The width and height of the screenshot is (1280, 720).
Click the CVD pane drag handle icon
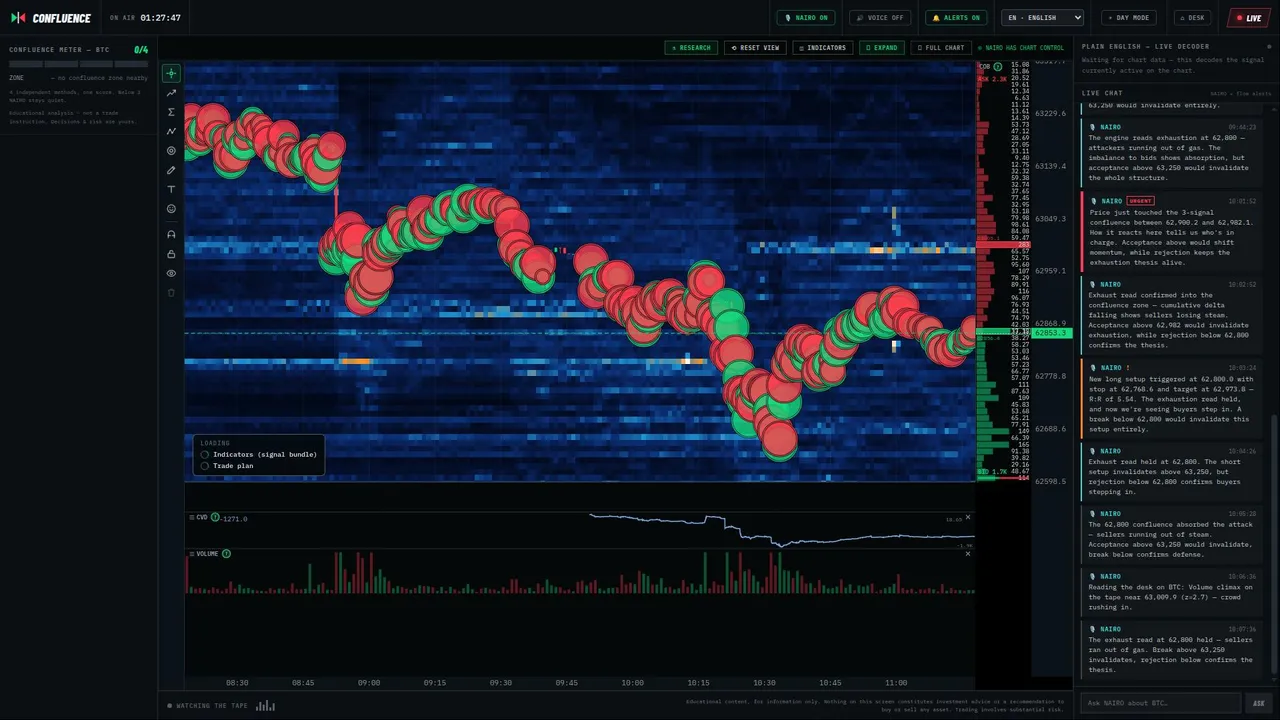[192, 517]
